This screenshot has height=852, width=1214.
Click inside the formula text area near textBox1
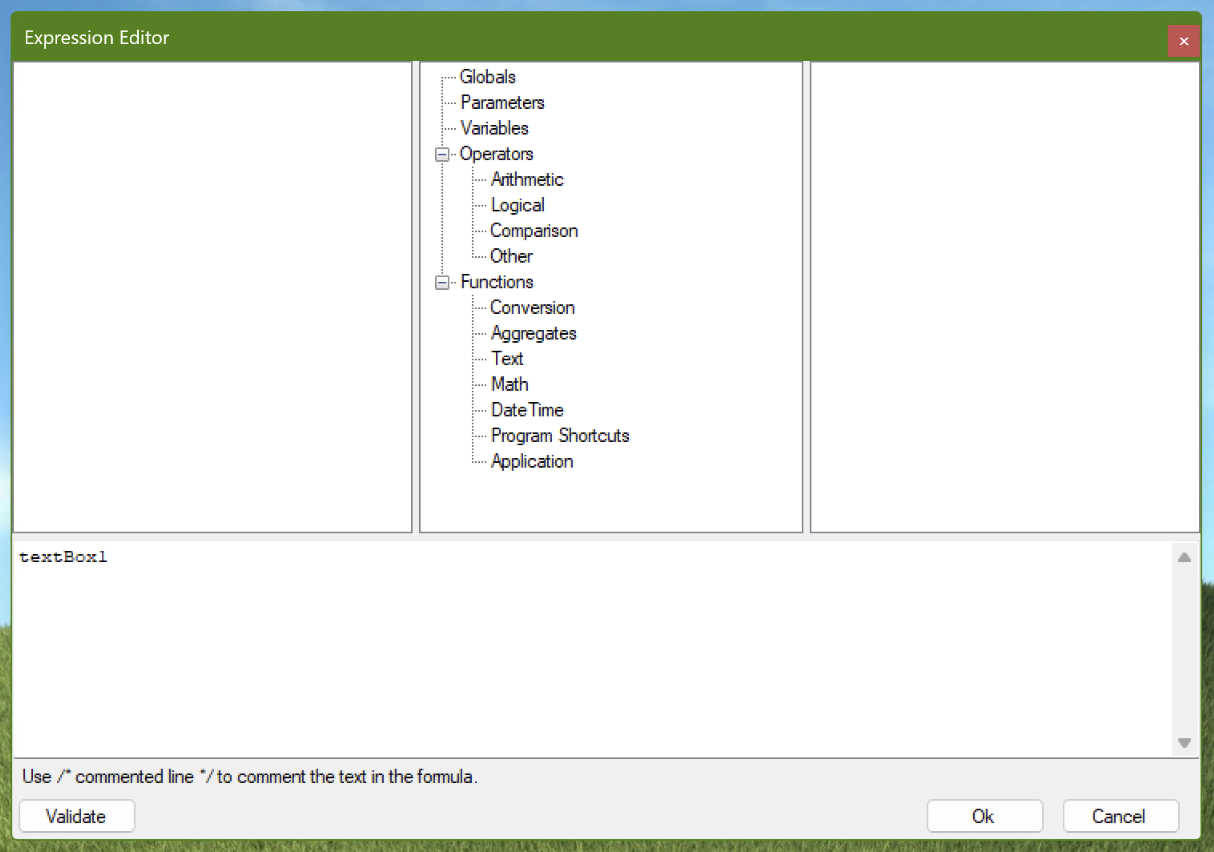tap(65, 557)
